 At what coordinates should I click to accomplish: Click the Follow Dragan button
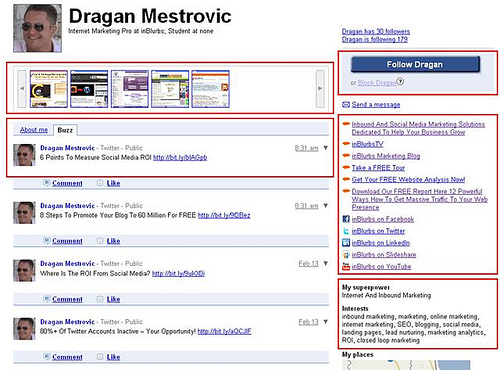(415, 64)
